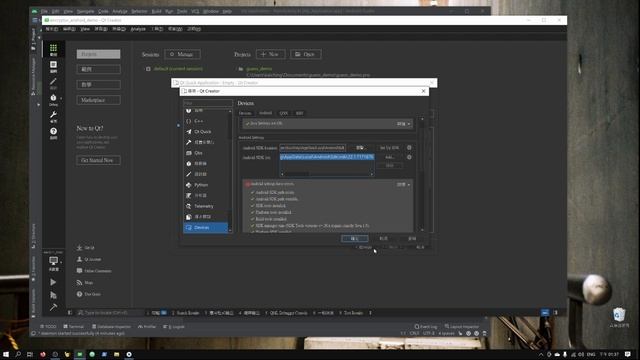Toggle left sidebar icon beside locator
Screen dimensions: 640x360
click(70, 313)
